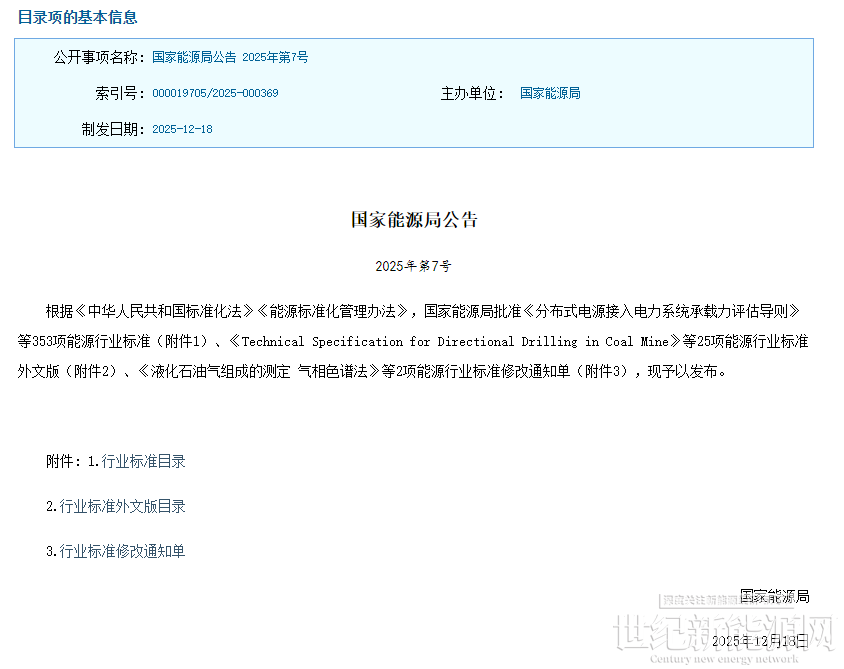Click the 国家能源局公告 2025年第7号 item name

(230, 58)
